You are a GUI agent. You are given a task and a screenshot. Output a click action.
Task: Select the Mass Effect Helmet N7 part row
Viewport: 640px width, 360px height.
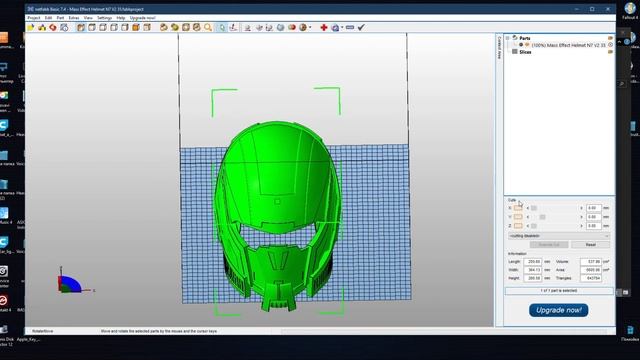[x=568, y=45]
